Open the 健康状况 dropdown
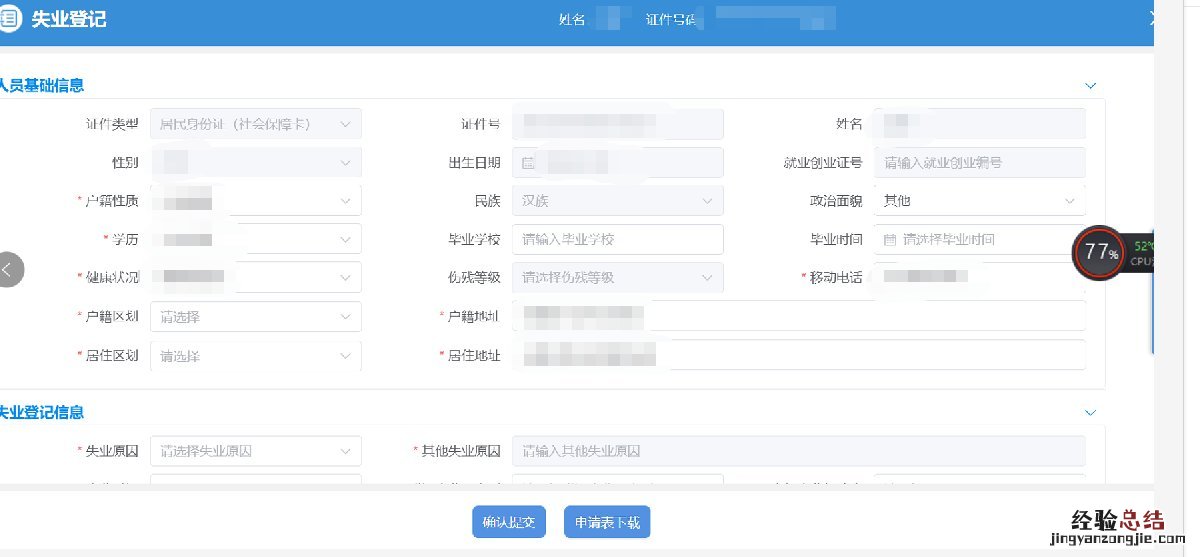The height and width of the screenshot is (557, 1200). [255, 278]
